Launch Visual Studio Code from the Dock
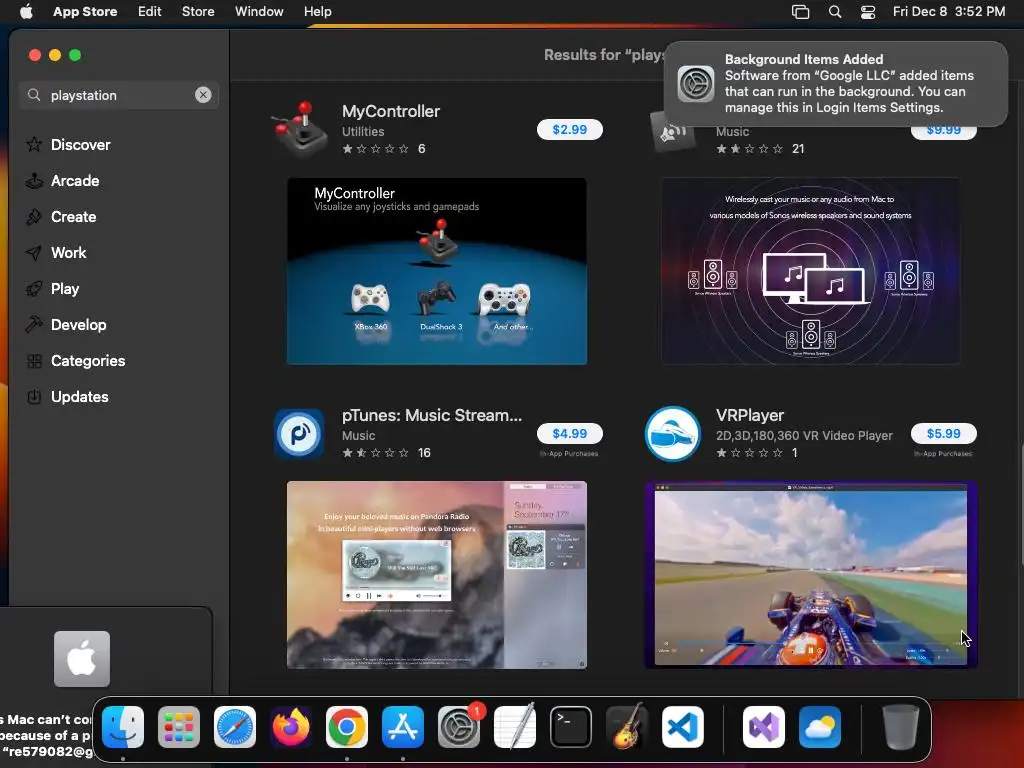 (x=683, y=727)
